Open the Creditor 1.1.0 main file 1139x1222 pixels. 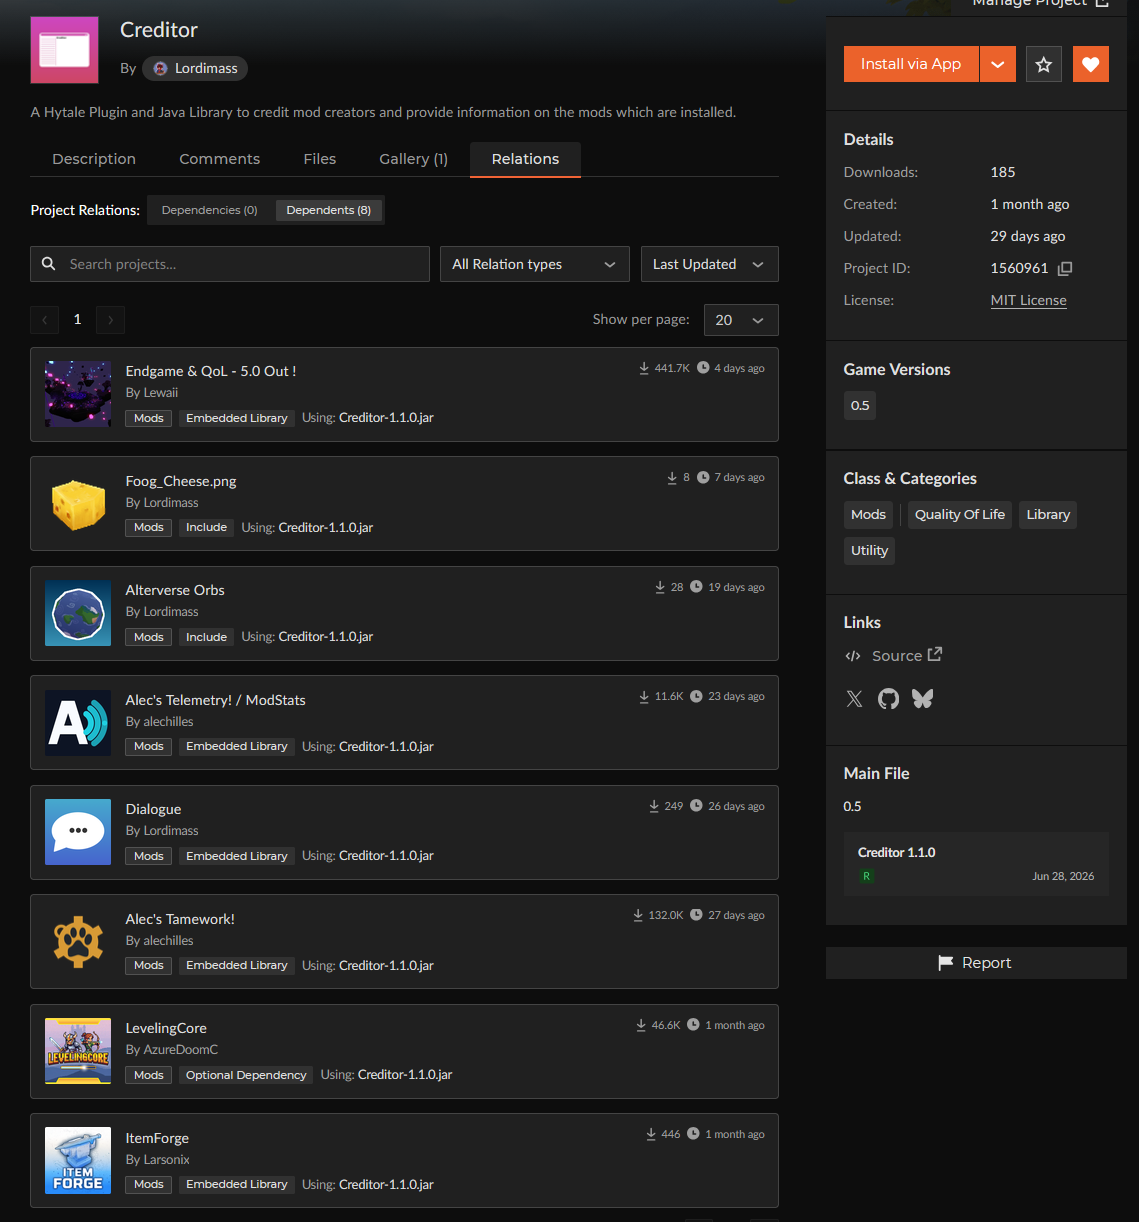coord(976,864)
